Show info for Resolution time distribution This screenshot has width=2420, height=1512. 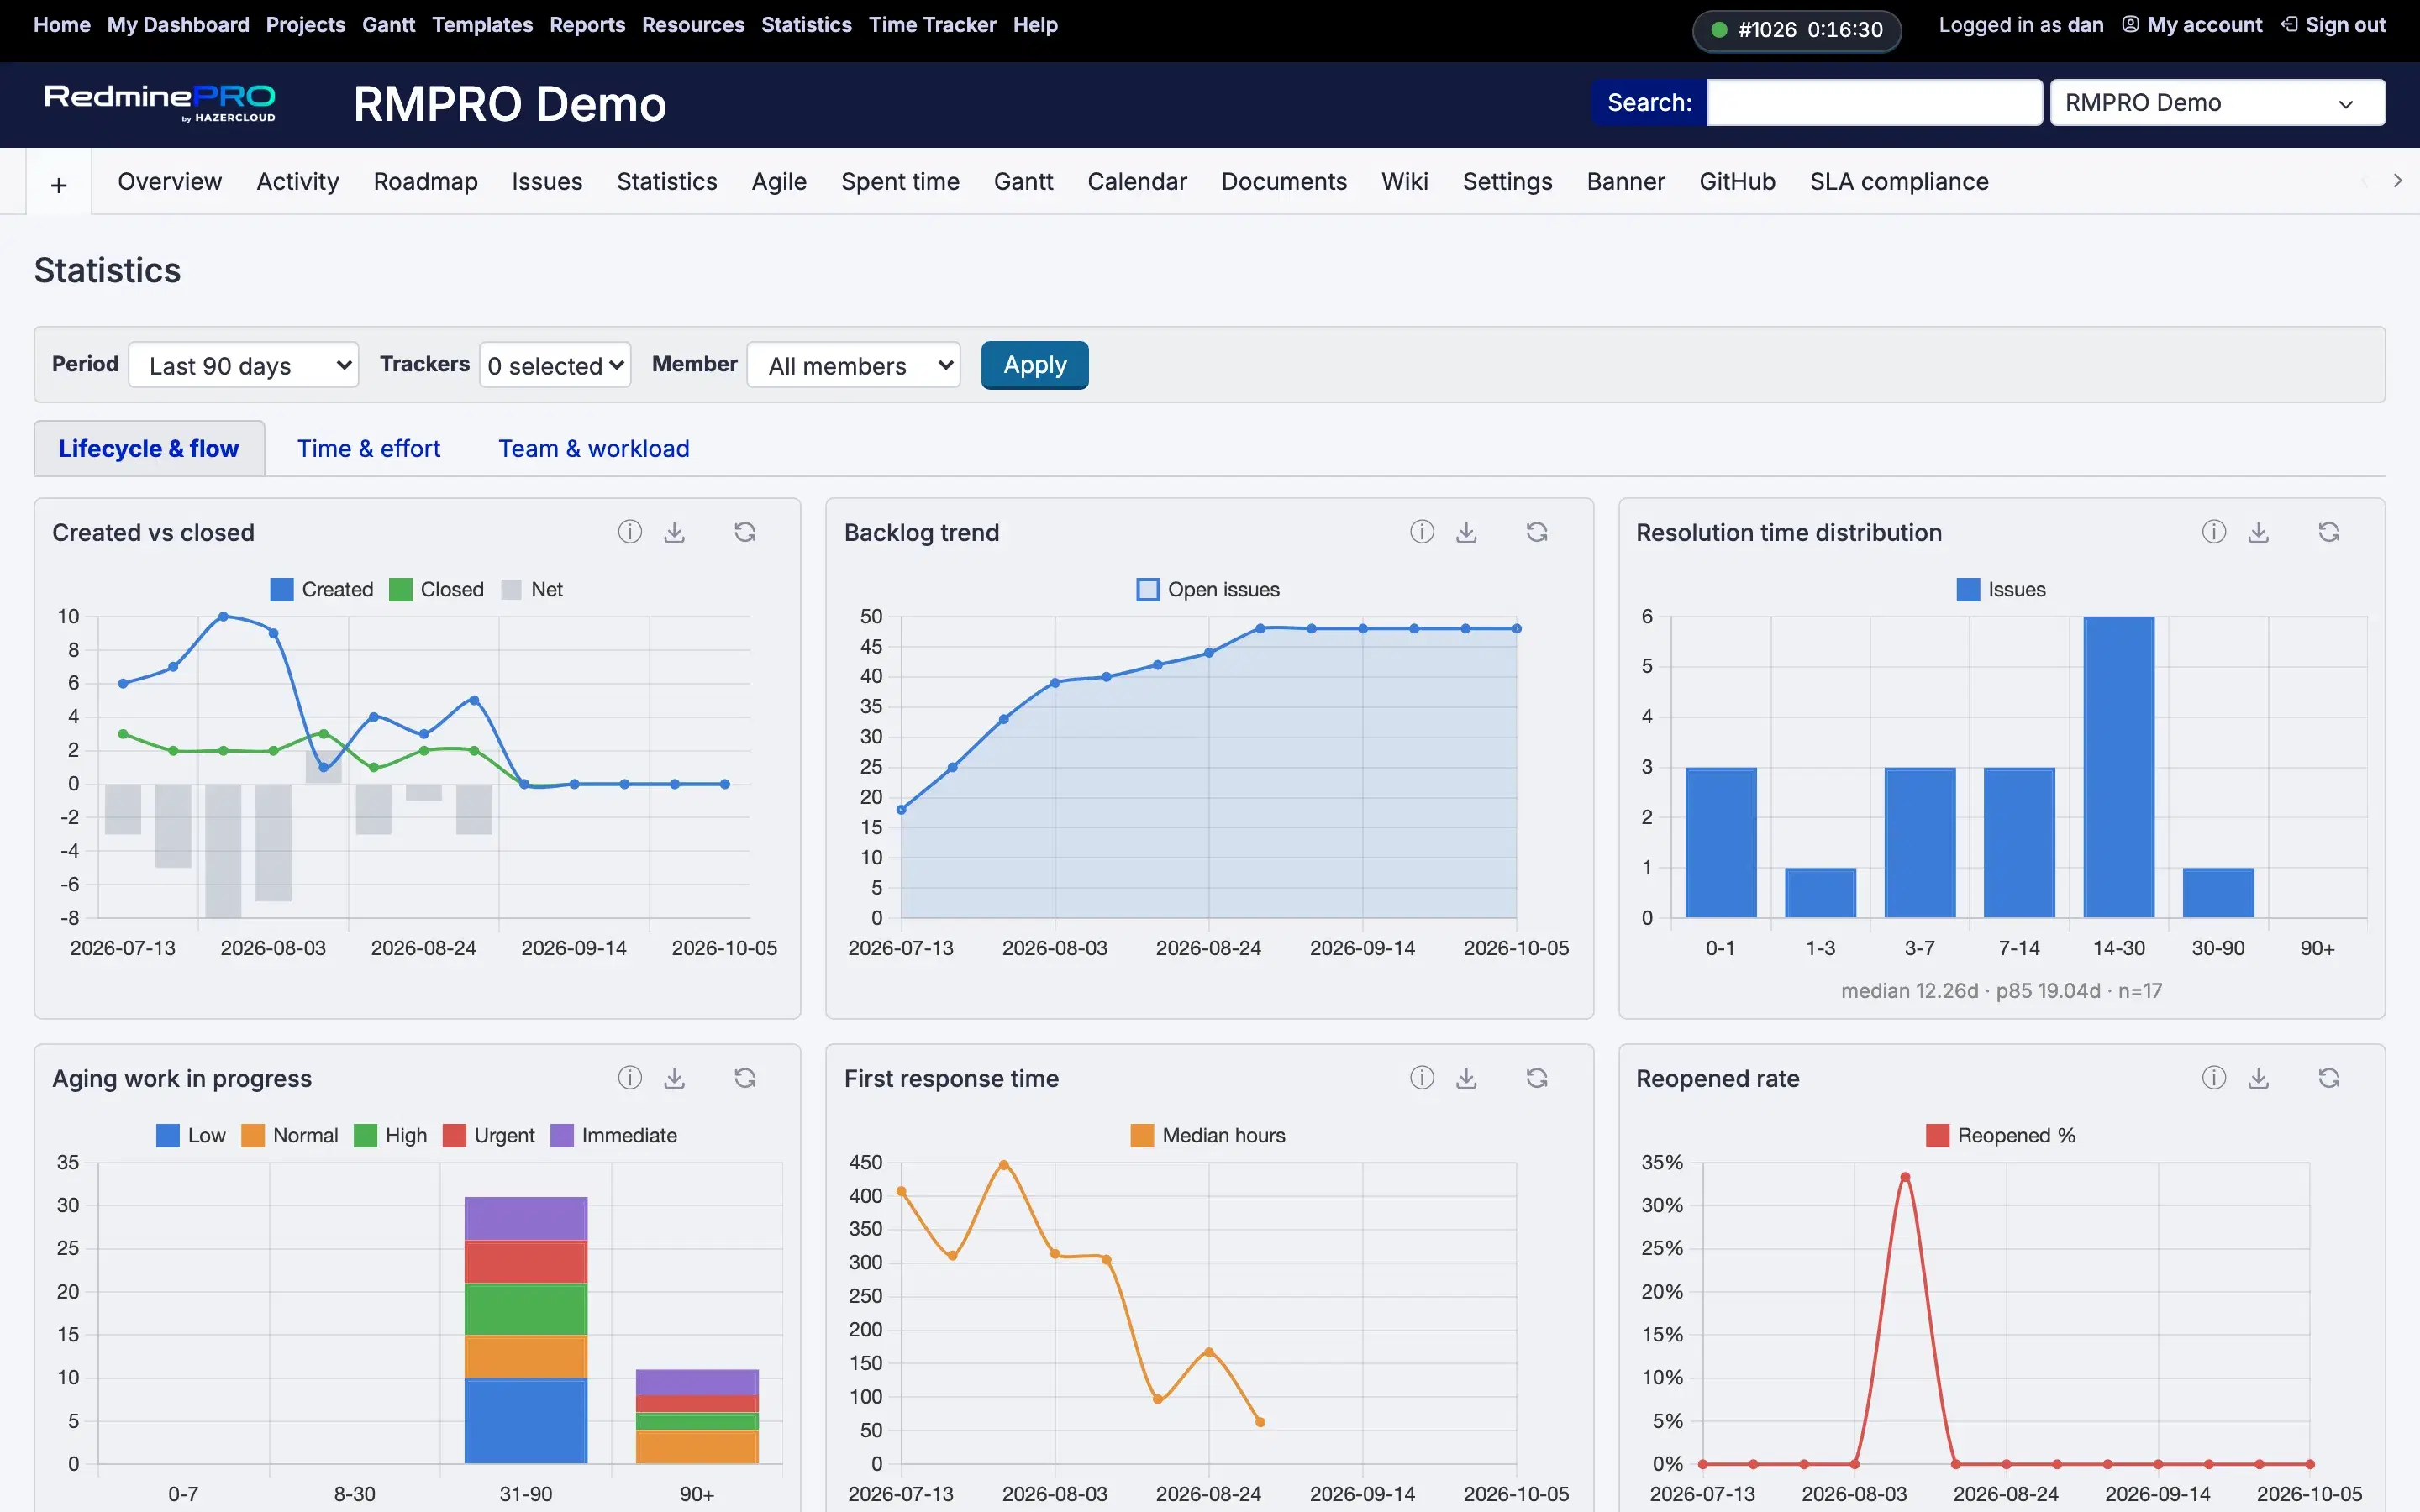(2214, 532)
